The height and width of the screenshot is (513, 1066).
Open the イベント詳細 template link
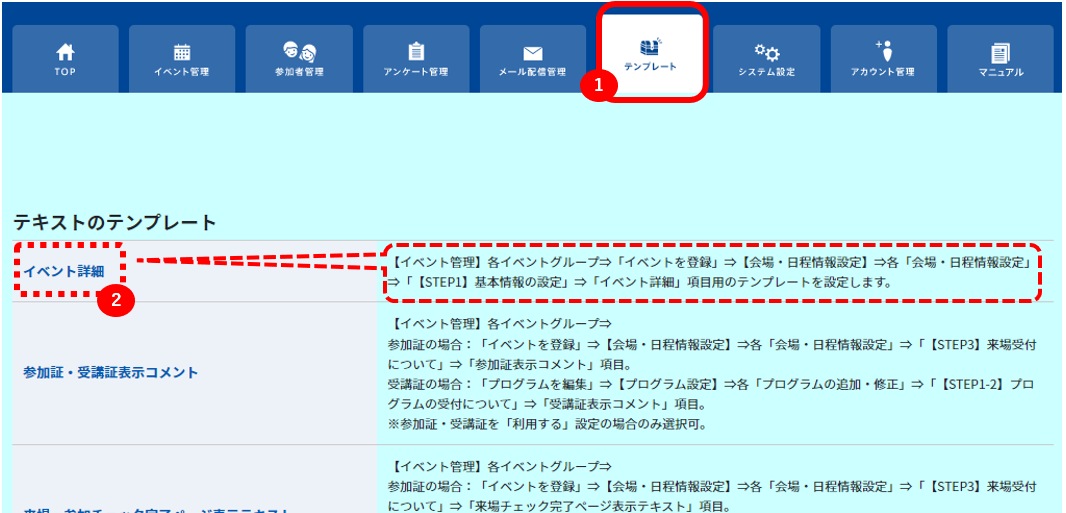click(x=64, y=271)
